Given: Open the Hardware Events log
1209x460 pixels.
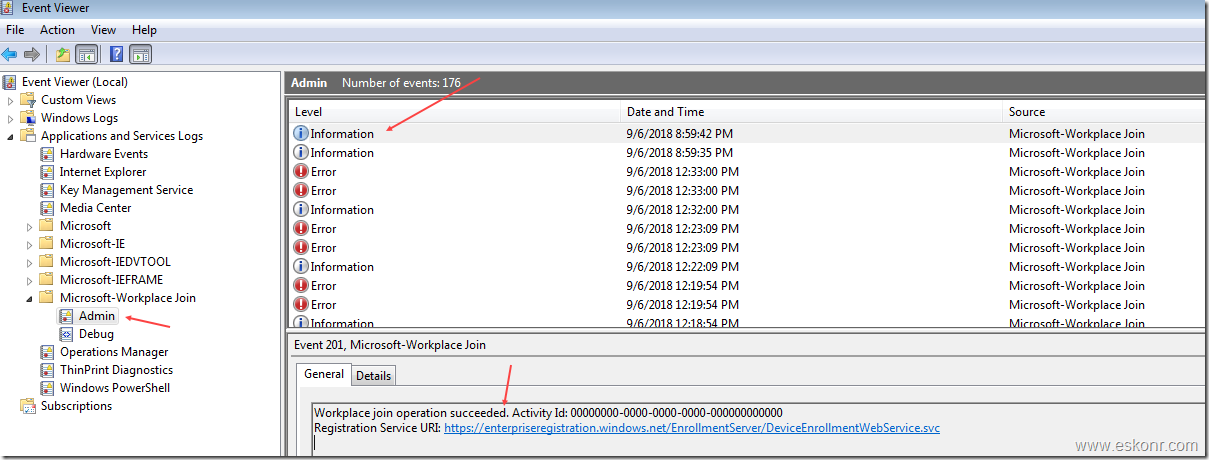Looking at the screenshot, I should (x=103, y=154).
